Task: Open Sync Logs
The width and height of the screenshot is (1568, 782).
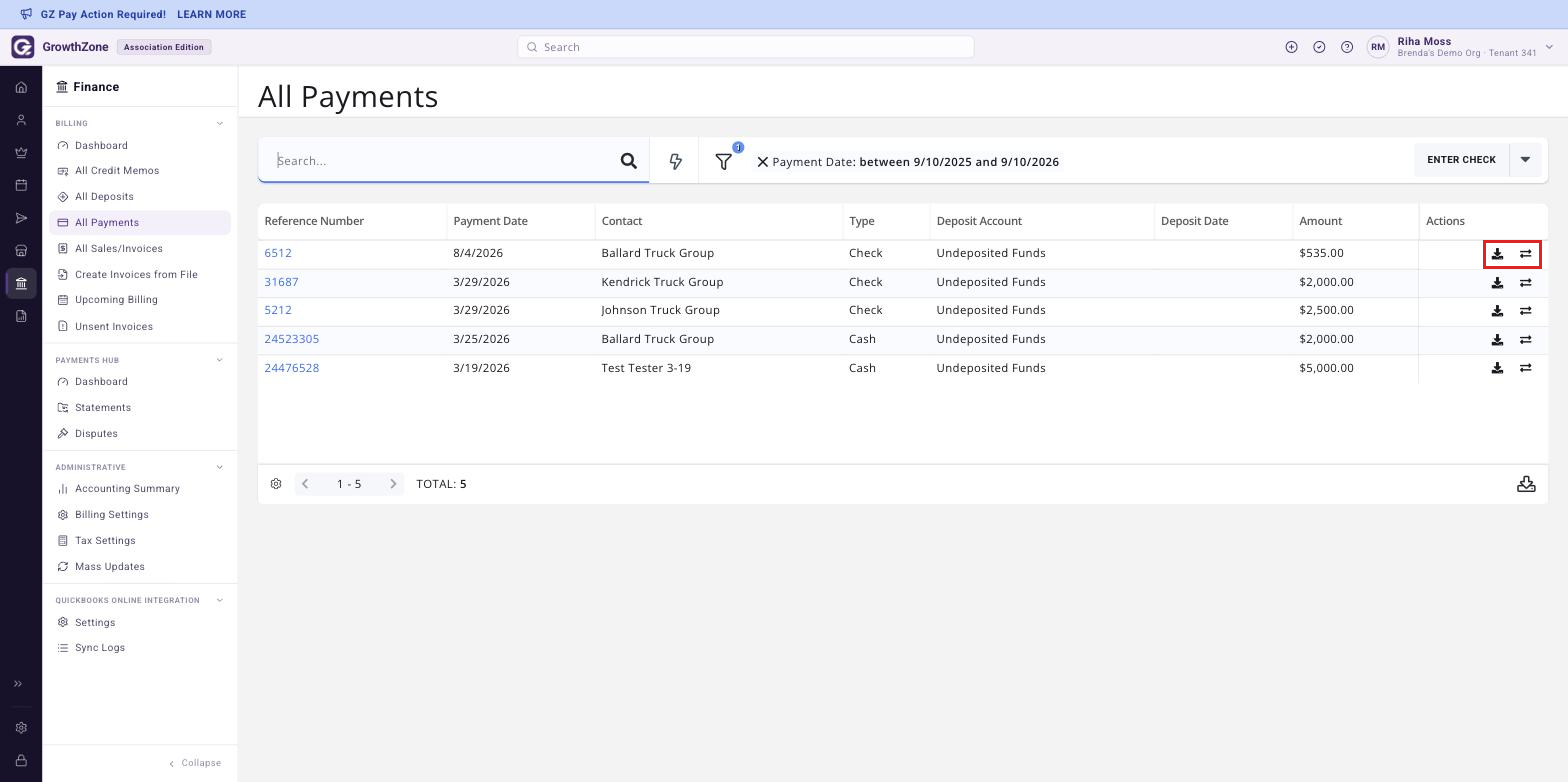Action: pyautogui.click(x=100, y=648)
